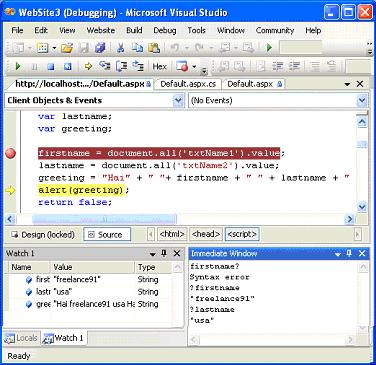Open the Debug menu
This screenshot has width=376, height=365.
165,30
